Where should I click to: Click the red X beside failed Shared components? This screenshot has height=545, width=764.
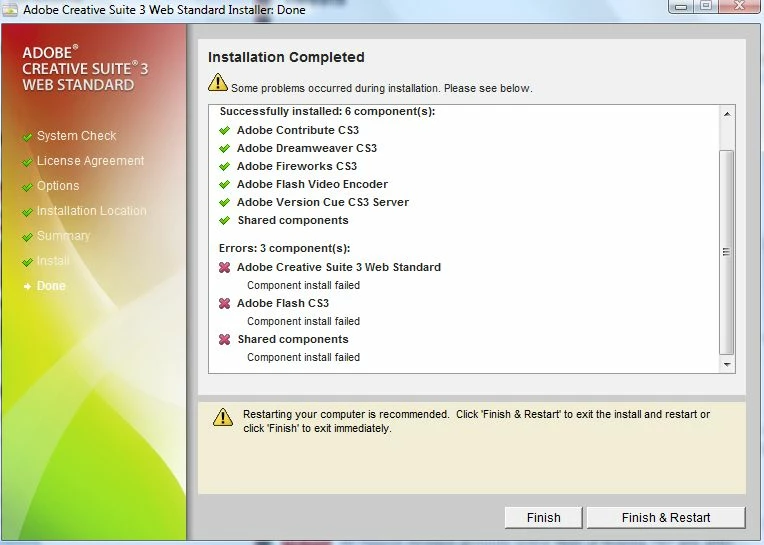[x=225, y=339]
